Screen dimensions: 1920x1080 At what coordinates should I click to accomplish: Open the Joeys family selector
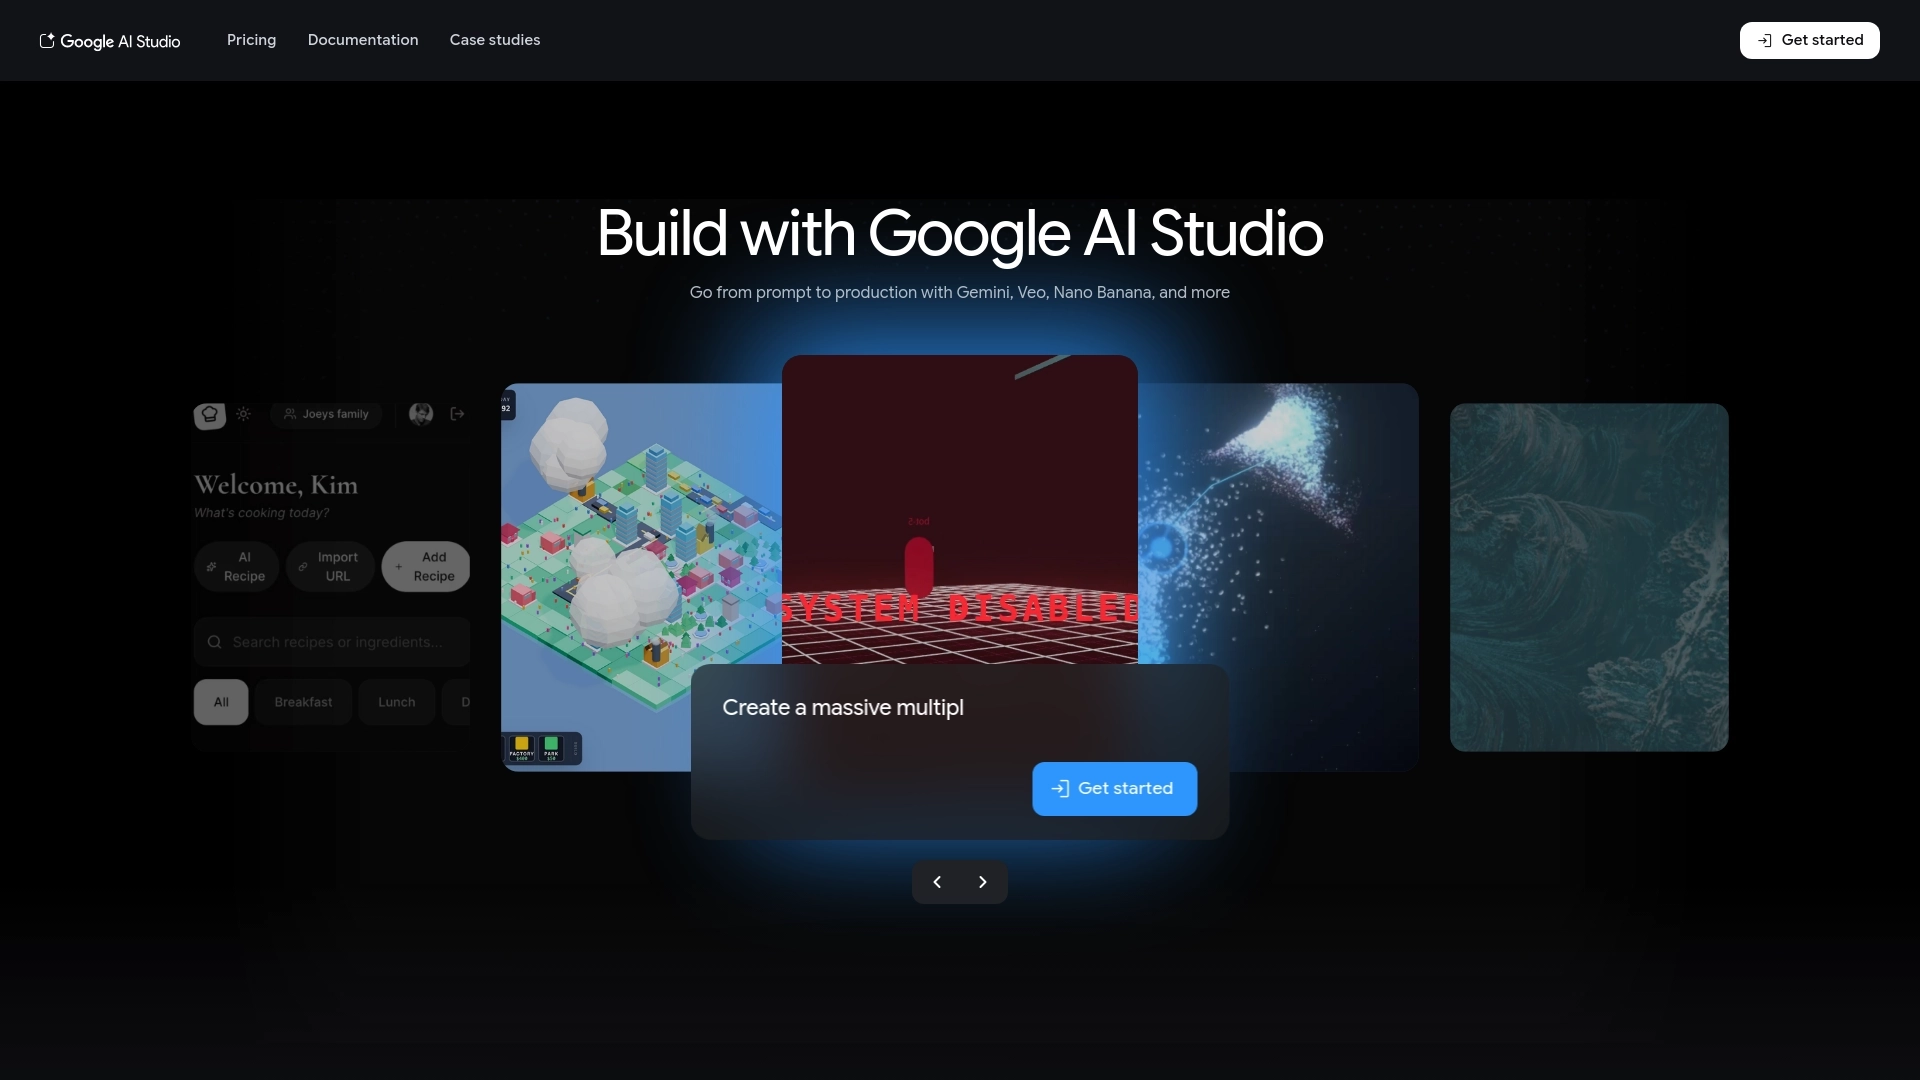pyautogui.click(x=326, y=414)
